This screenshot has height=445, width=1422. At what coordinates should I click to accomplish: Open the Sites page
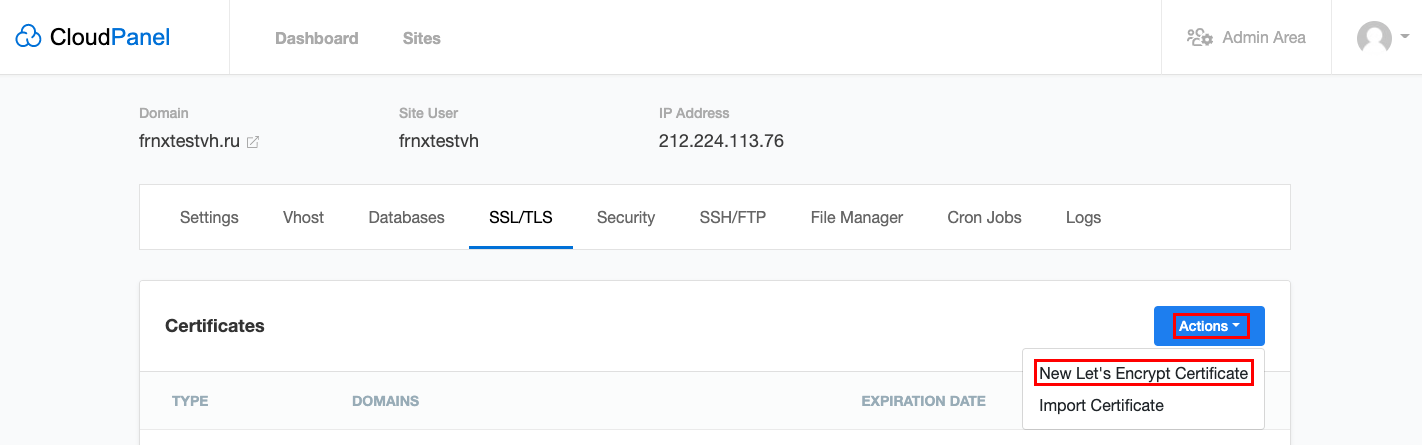(421, 38)
